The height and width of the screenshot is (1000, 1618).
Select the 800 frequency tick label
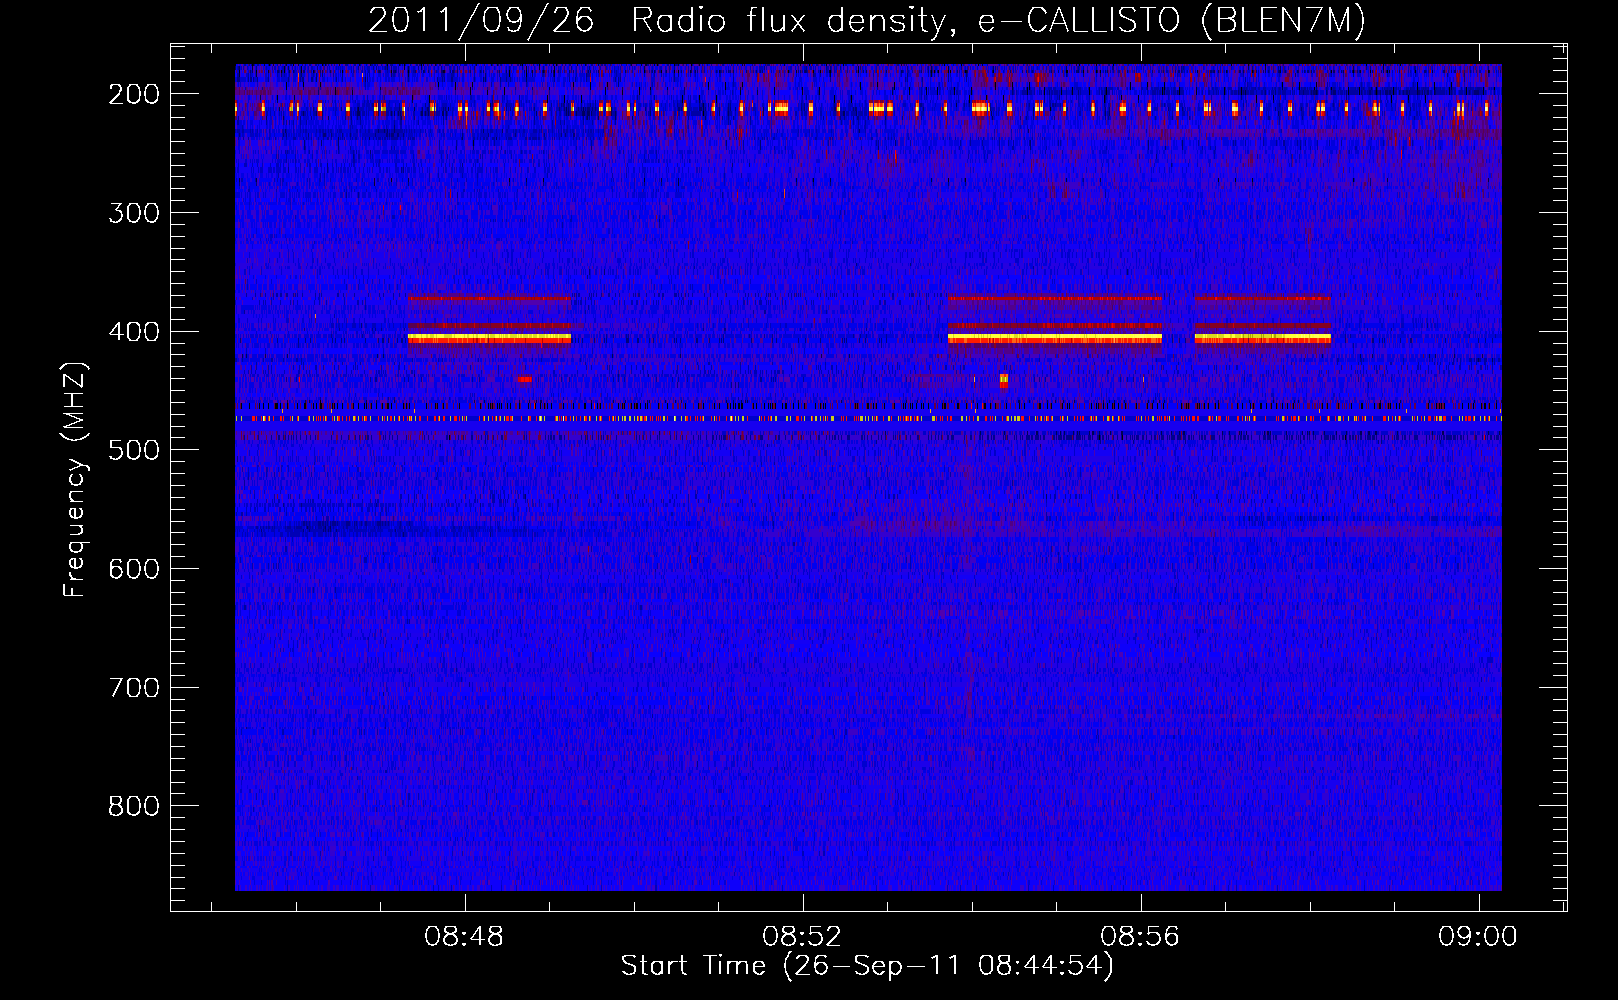pyautogui.click(x=133, y=806)
